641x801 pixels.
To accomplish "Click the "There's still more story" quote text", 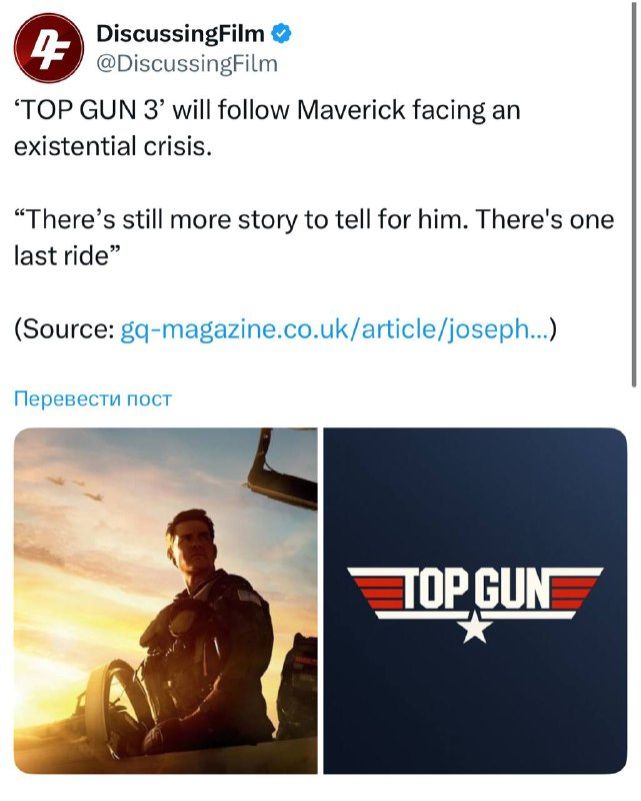I will point(314,220).
